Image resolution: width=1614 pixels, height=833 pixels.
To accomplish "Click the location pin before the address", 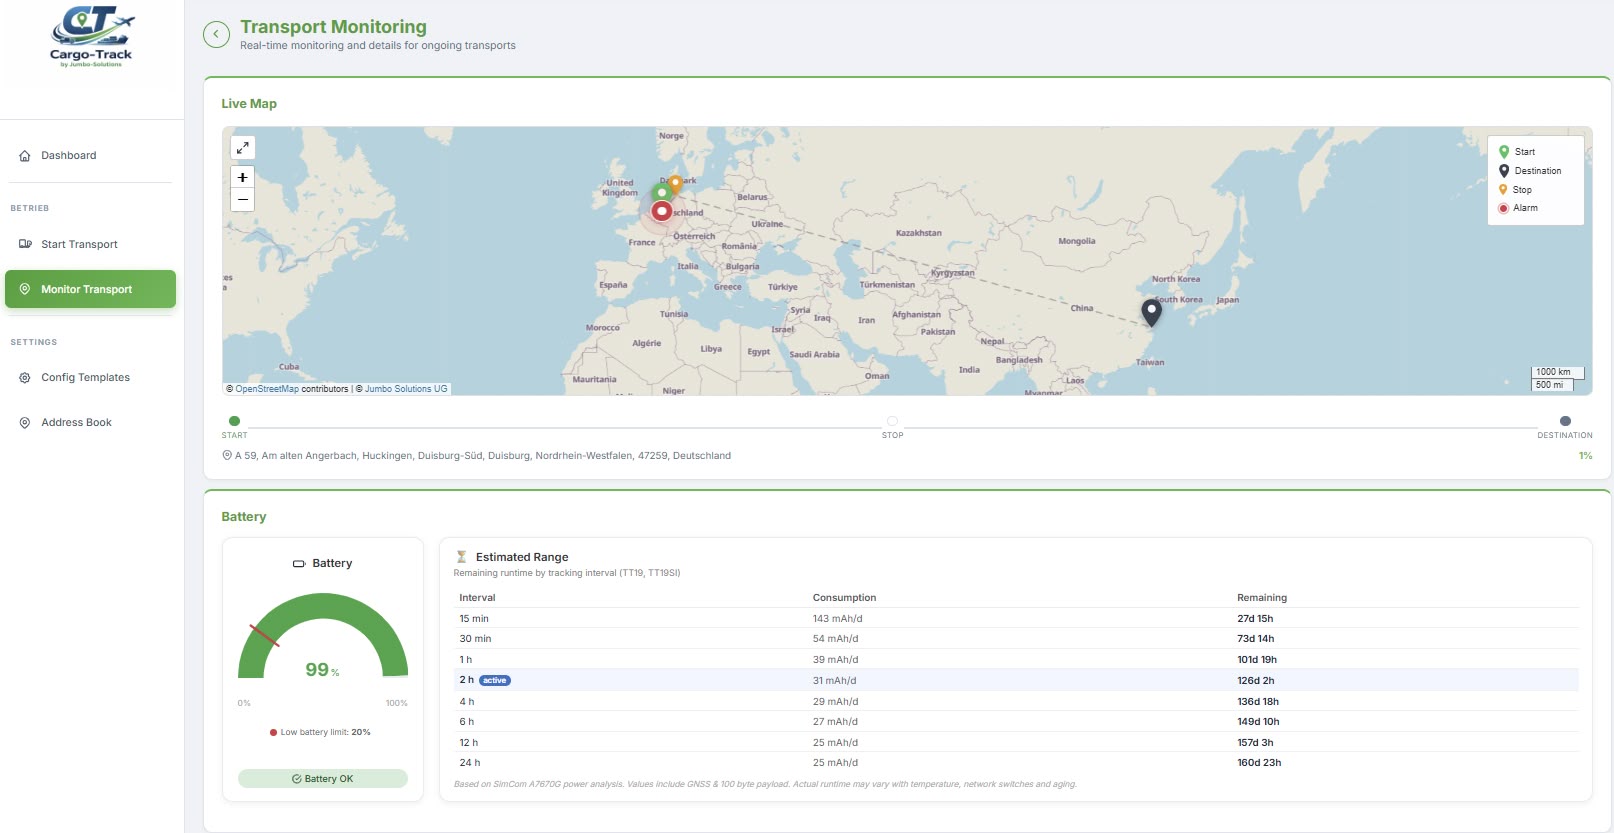I will click(x=227, y=456).
